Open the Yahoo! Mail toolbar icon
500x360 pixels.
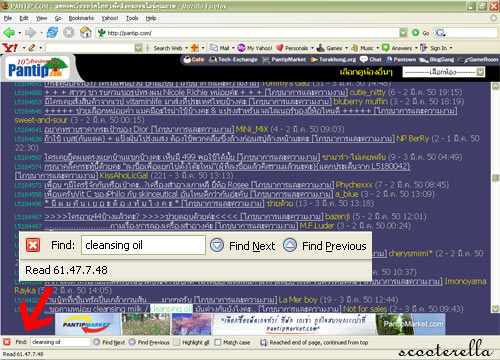[x=214, y=48]
